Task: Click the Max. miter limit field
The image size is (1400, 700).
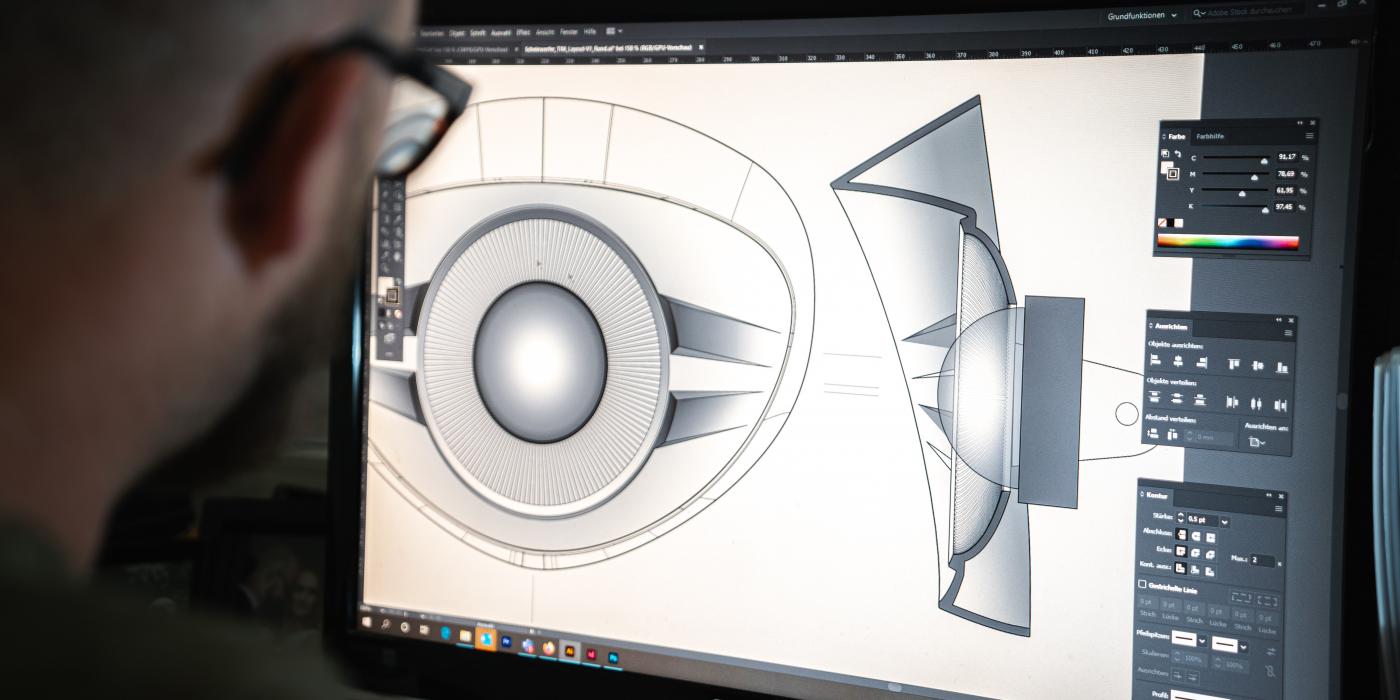Action: click(1262, 560)
